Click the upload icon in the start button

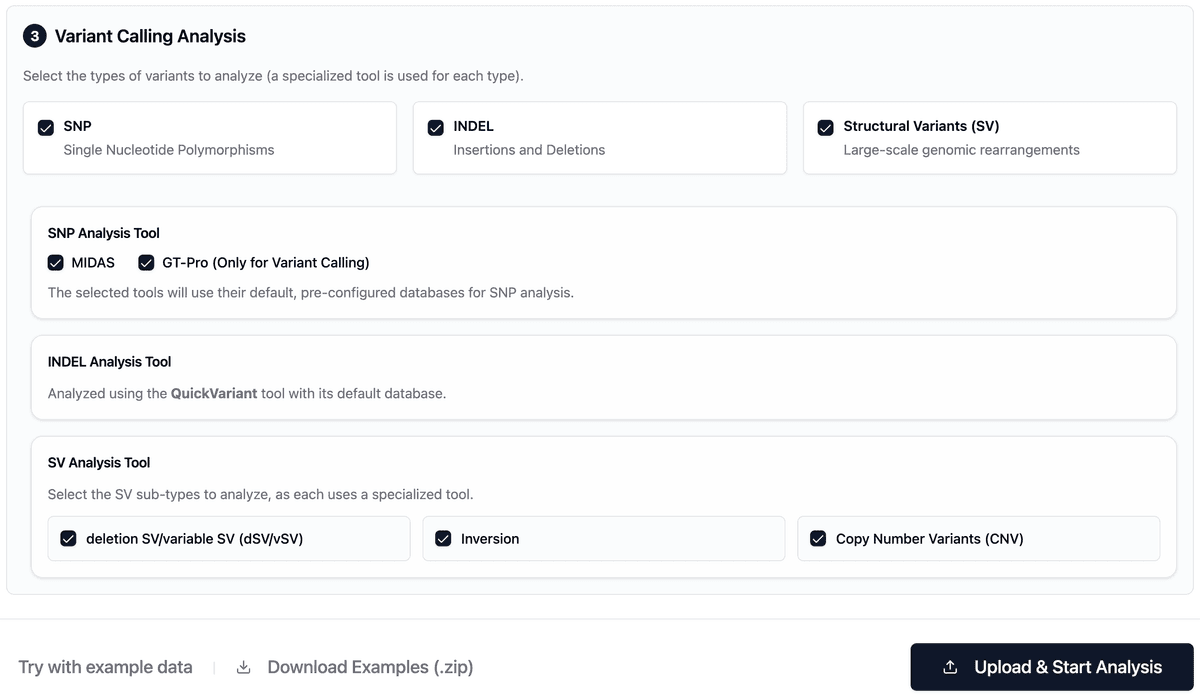click(948, 666)
